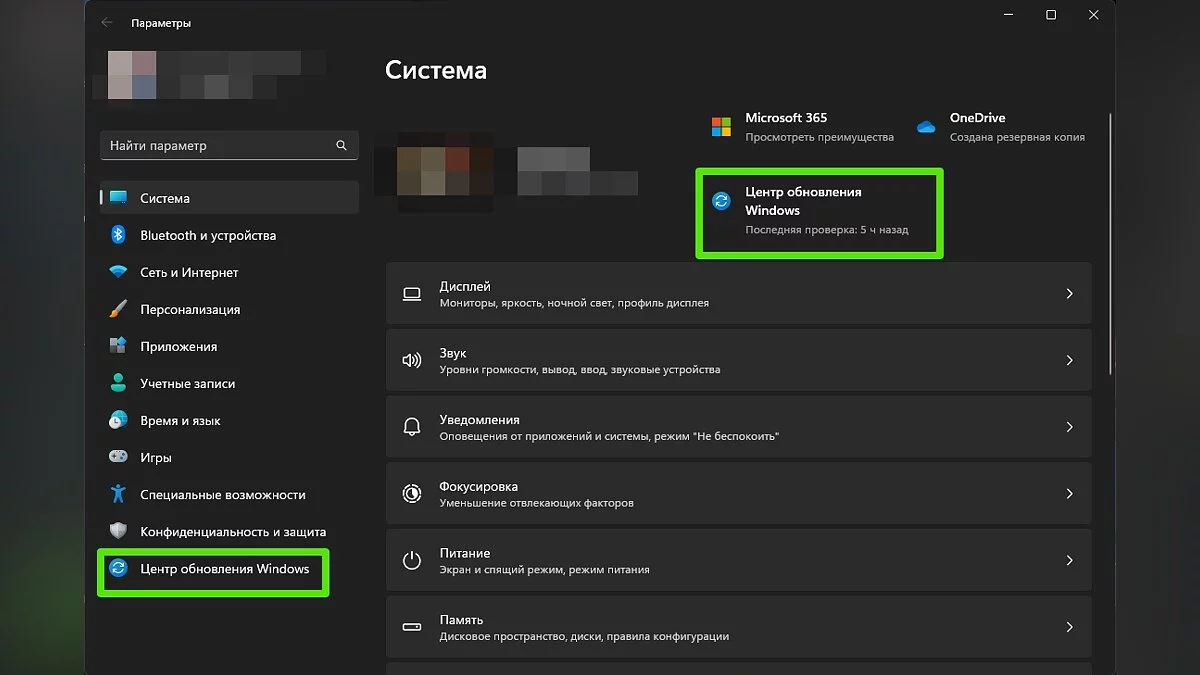Click the search magnifier icon

click(342, 146)
